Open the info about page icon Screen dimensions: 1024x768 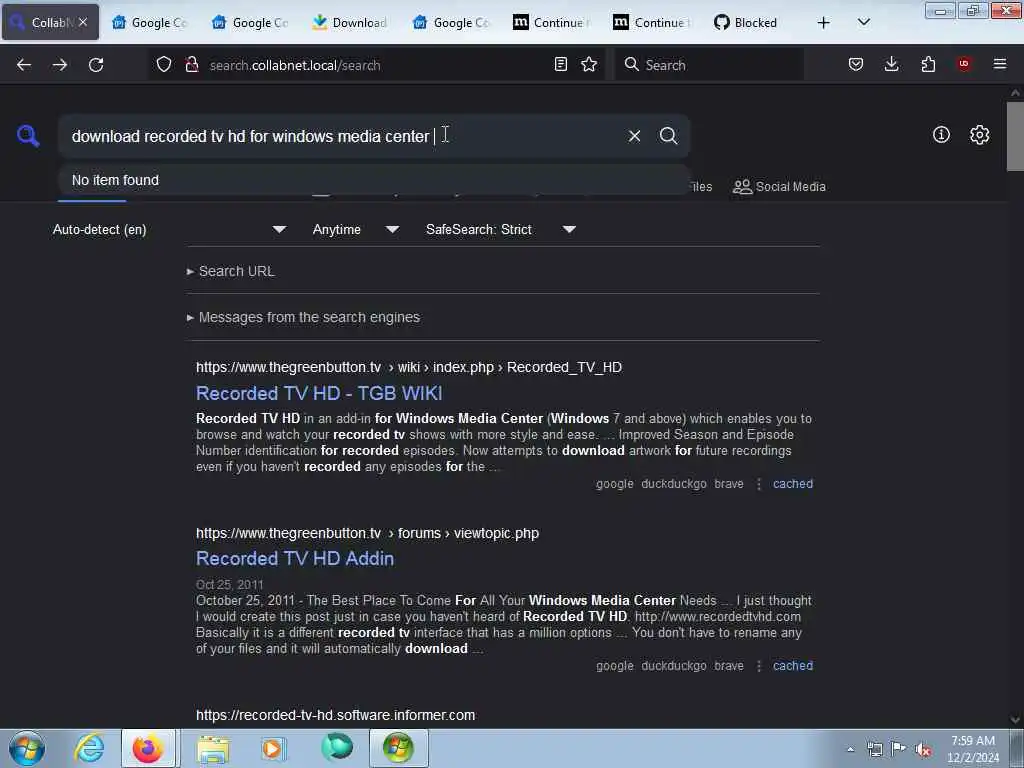click(x=941, y=135)
